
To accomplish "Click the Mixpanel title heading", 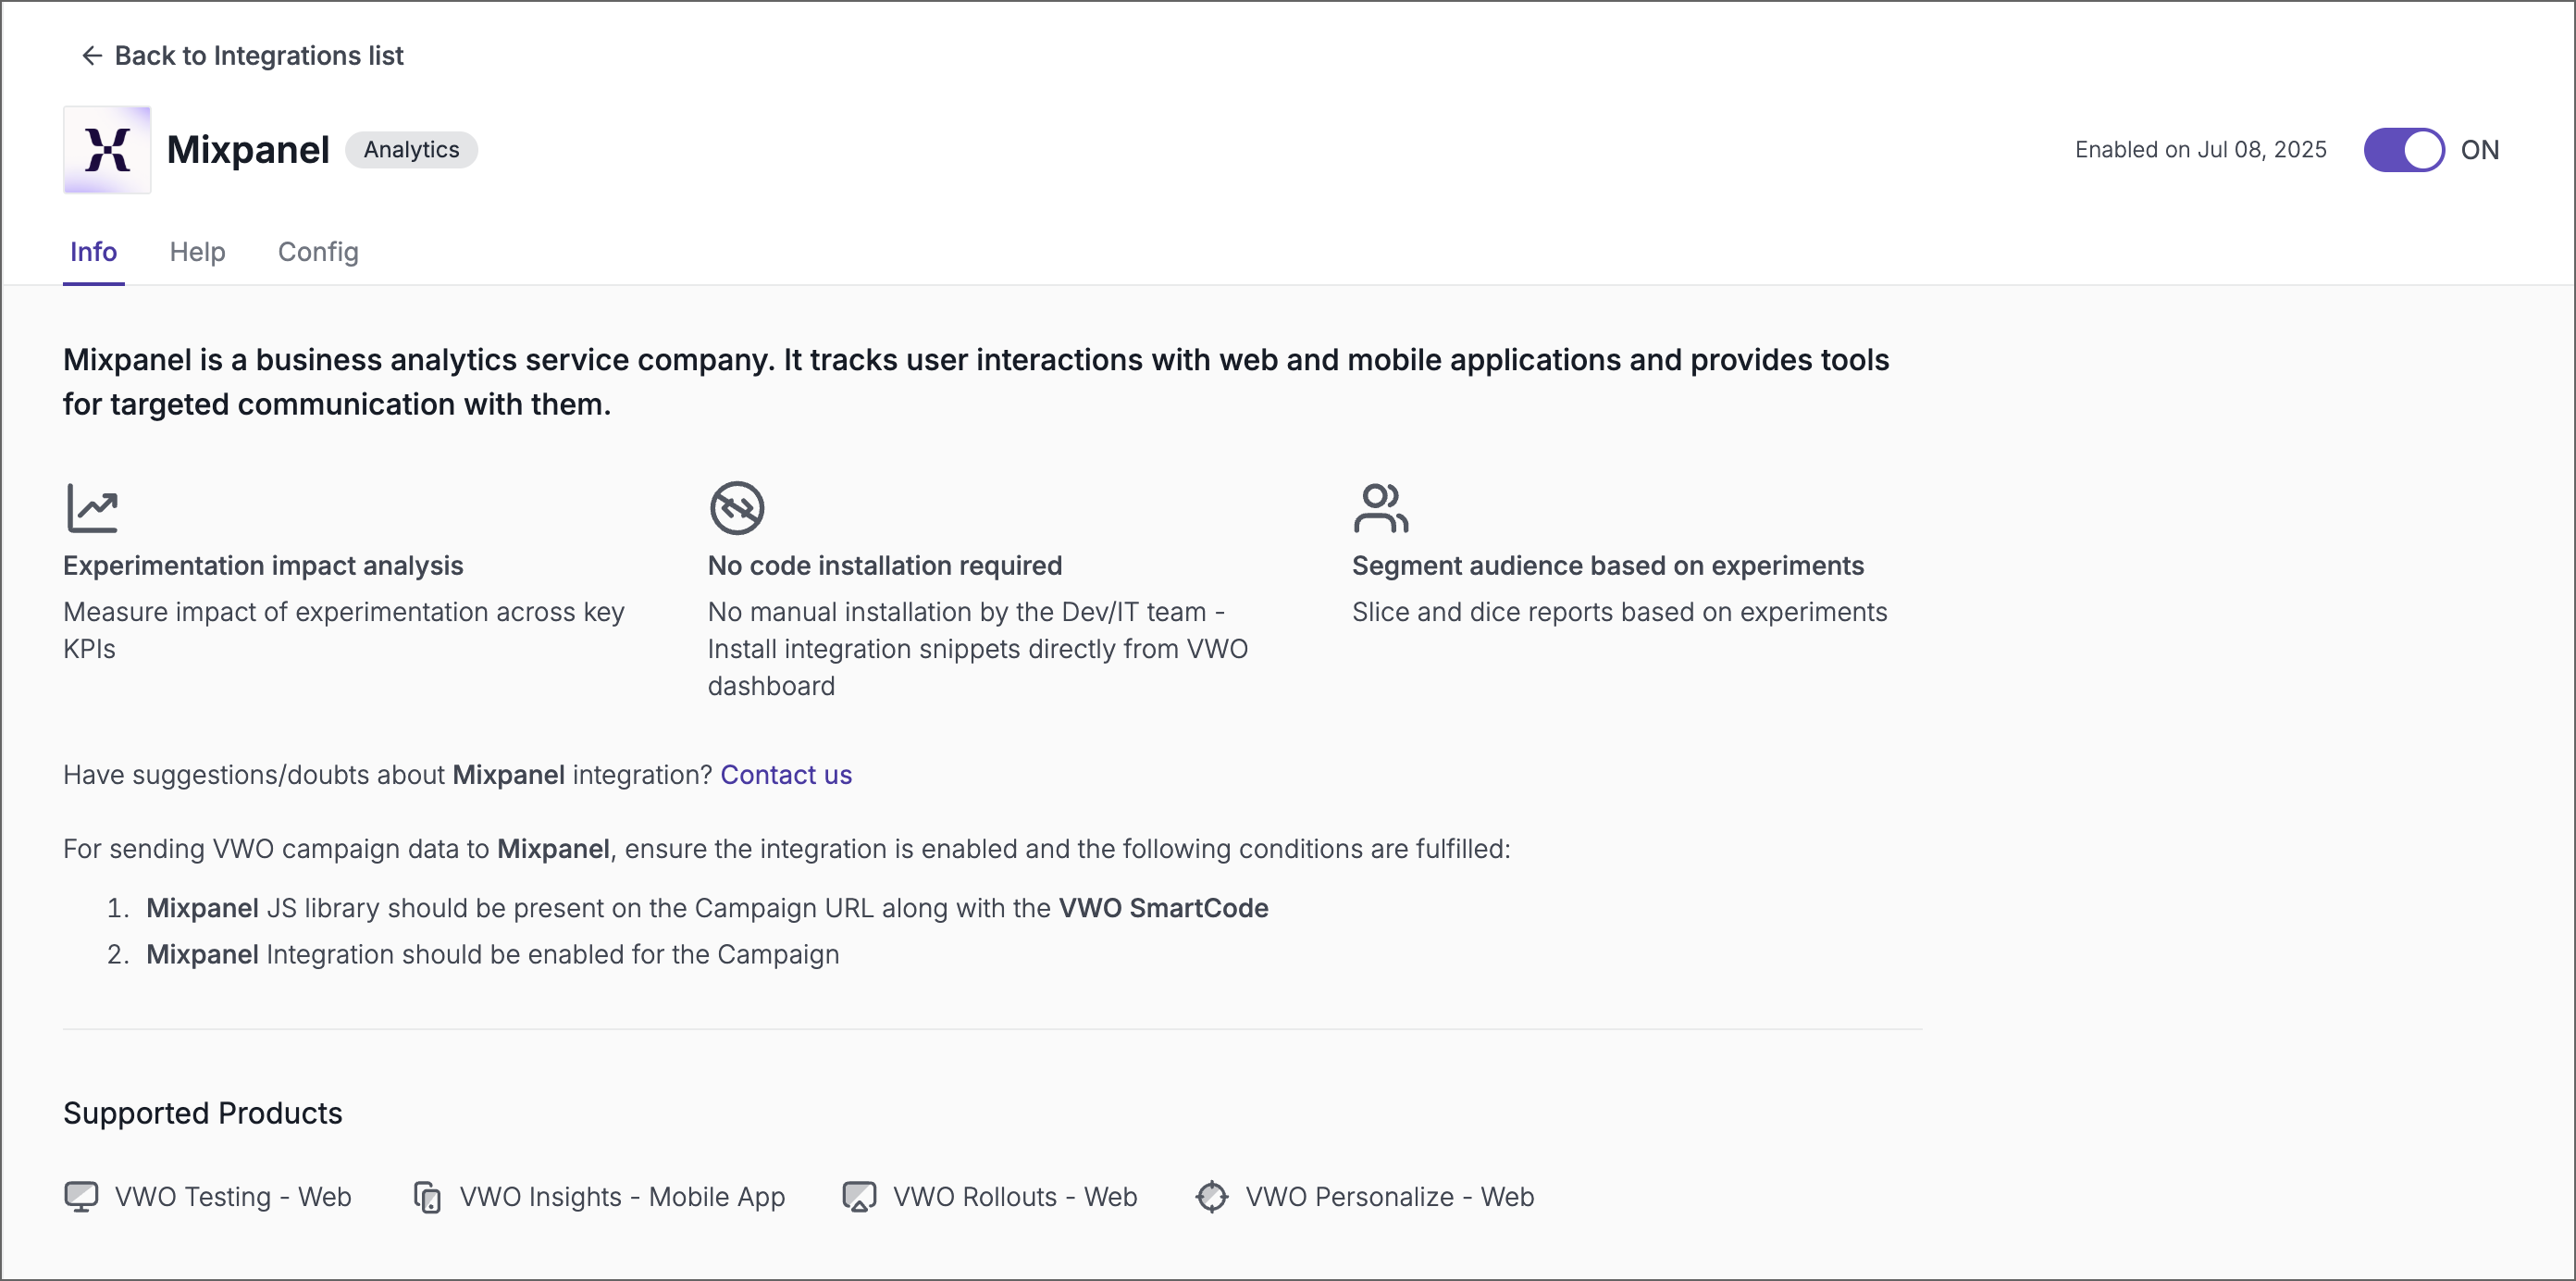I will [x=248, y=150].
